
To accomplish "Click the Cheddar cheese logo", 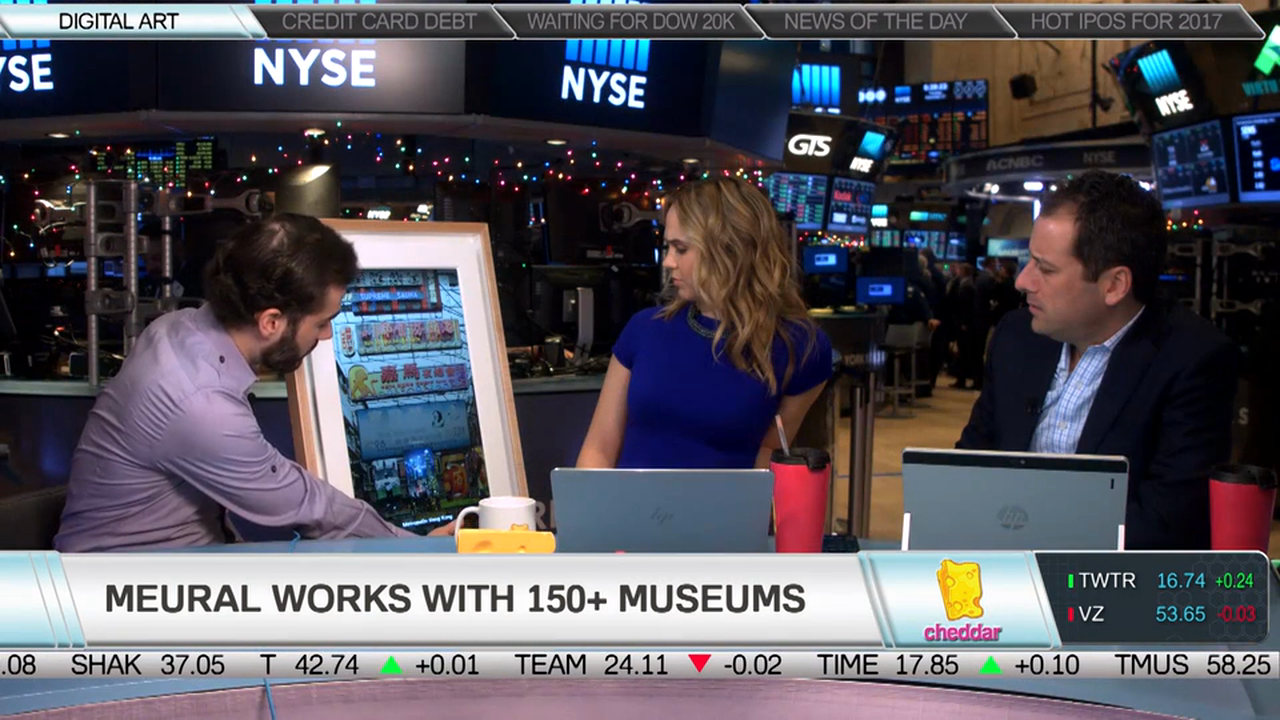I will point(961,600).
